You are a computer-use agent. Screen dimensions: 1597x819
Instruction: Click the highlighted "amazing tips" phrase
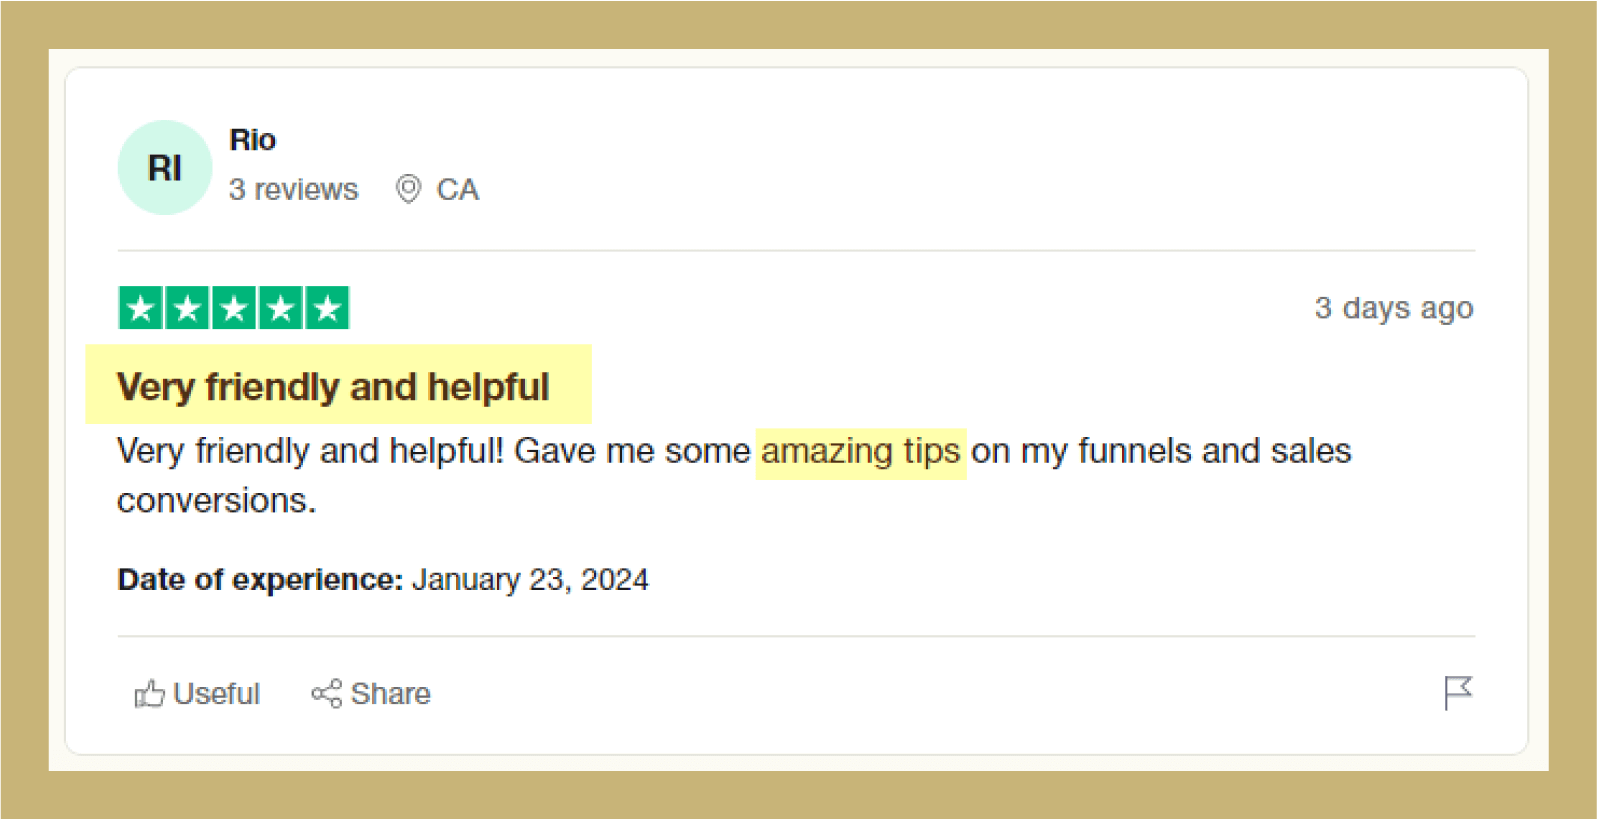[860, 452]
